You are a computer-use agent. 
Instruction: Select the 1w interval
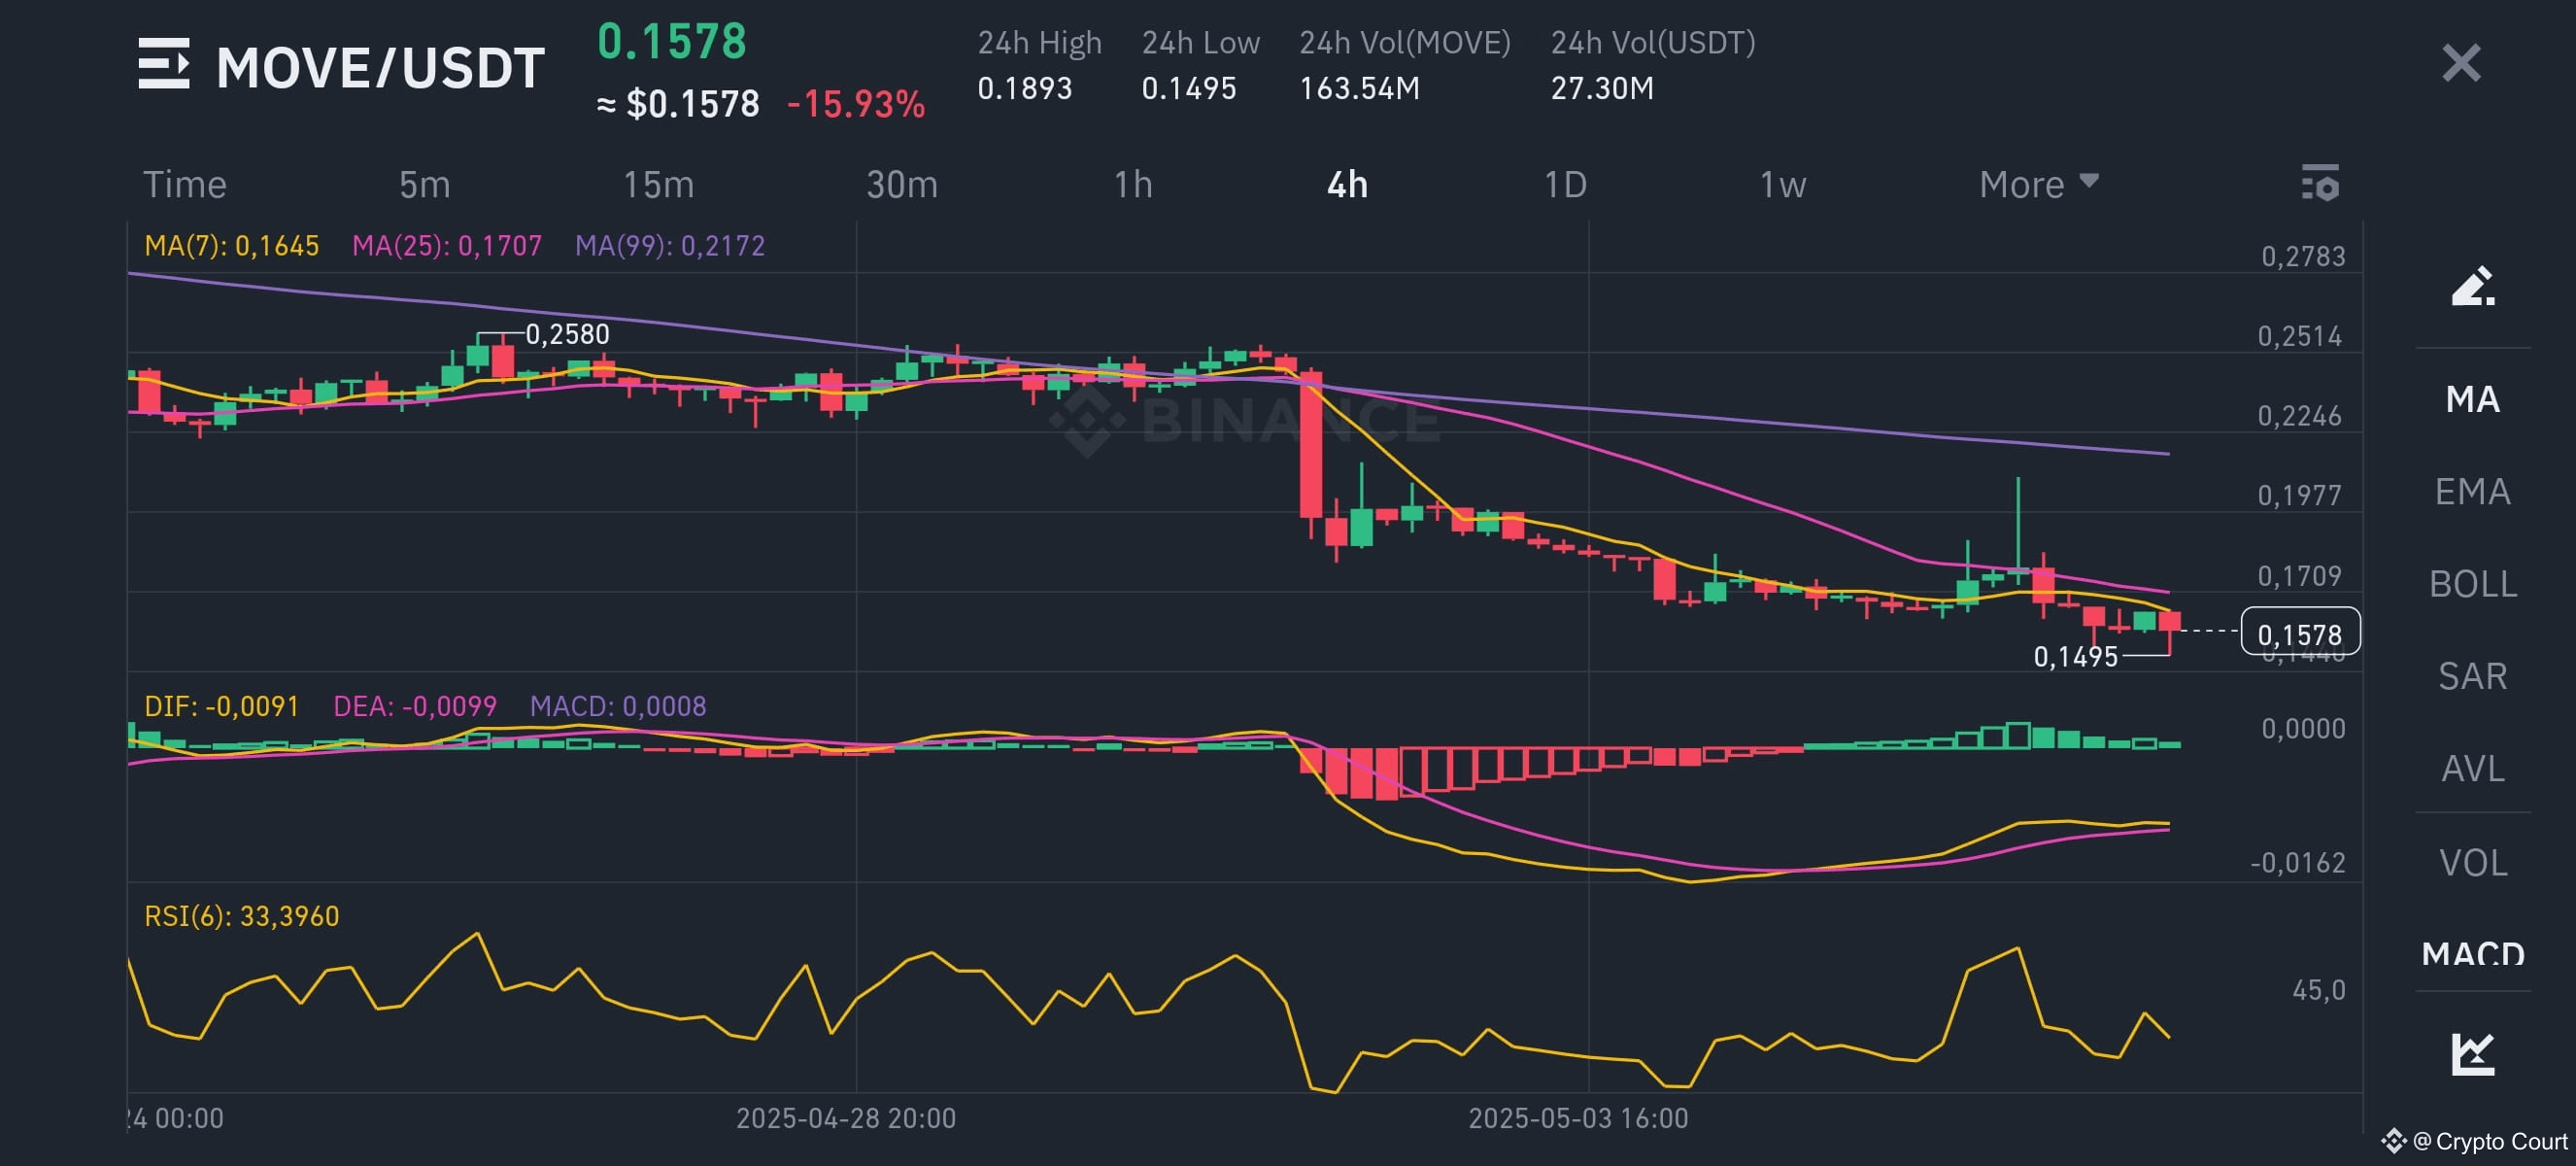coord(1783,185)
